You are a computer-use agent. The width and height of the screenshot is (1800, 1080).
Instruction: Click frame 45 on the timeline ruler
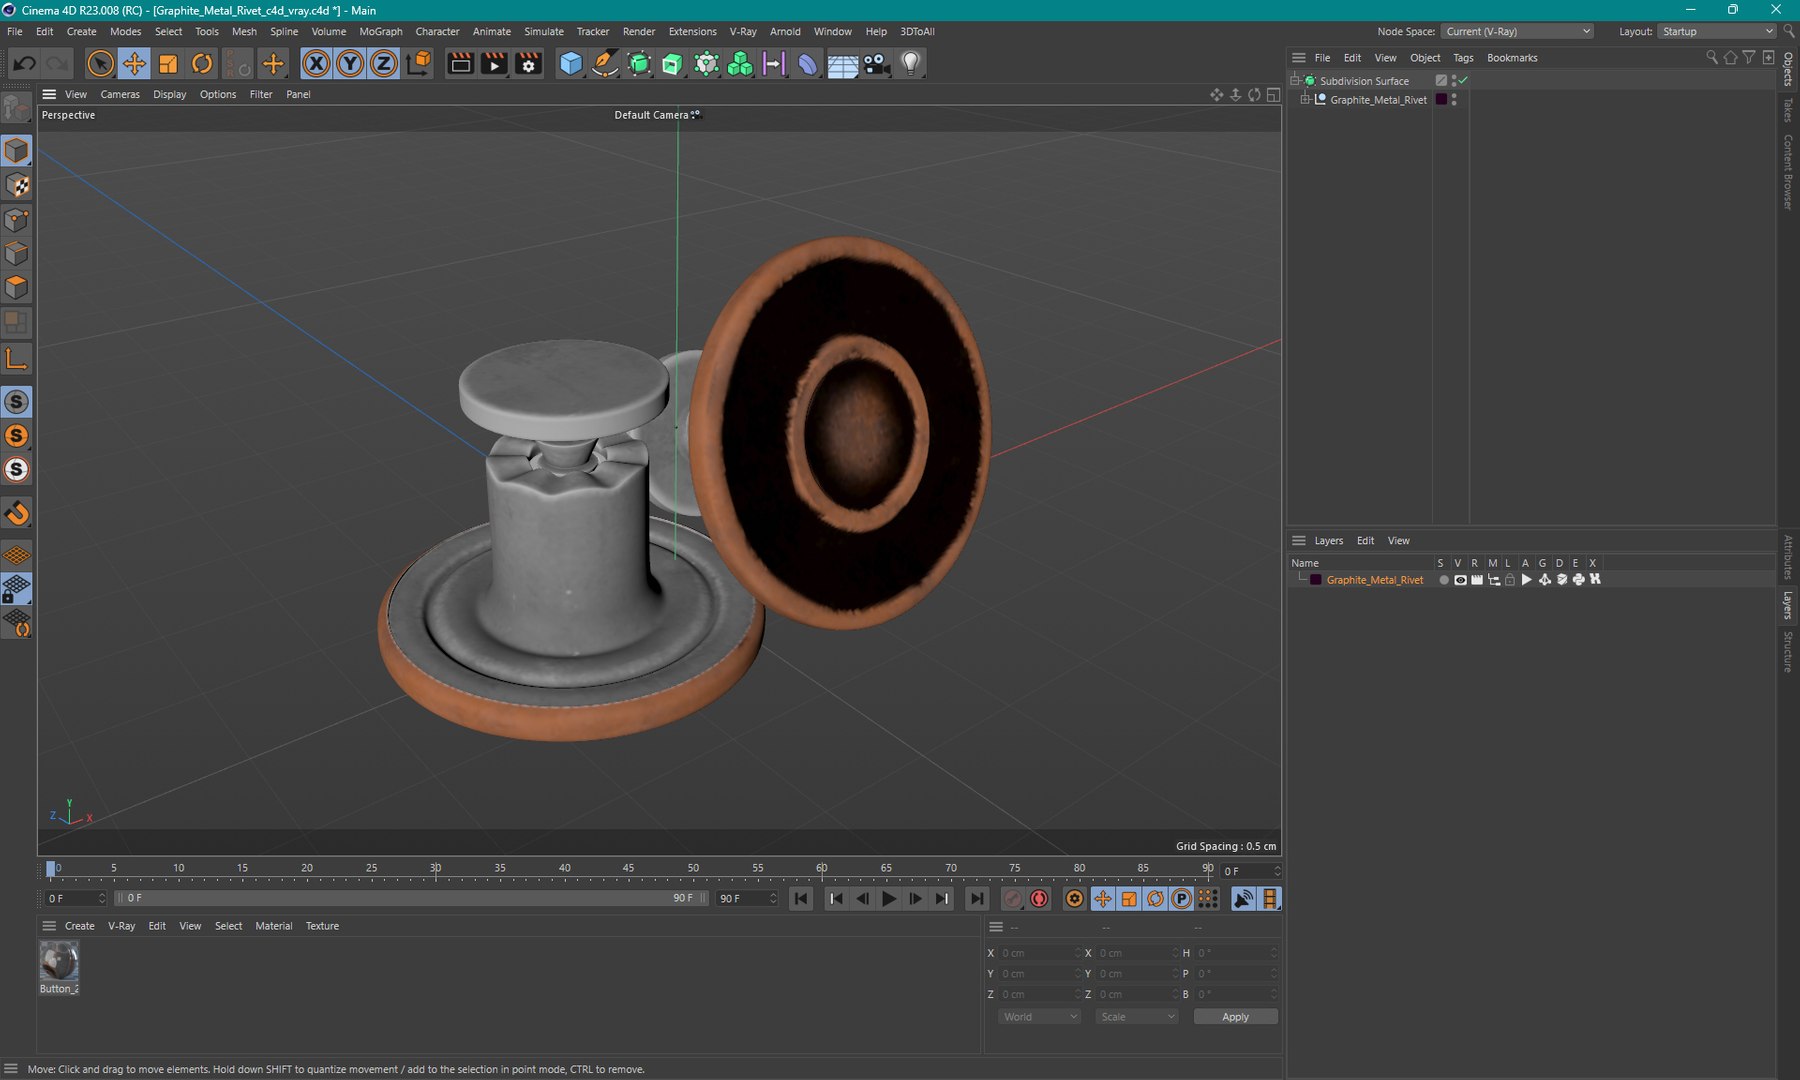628,869
